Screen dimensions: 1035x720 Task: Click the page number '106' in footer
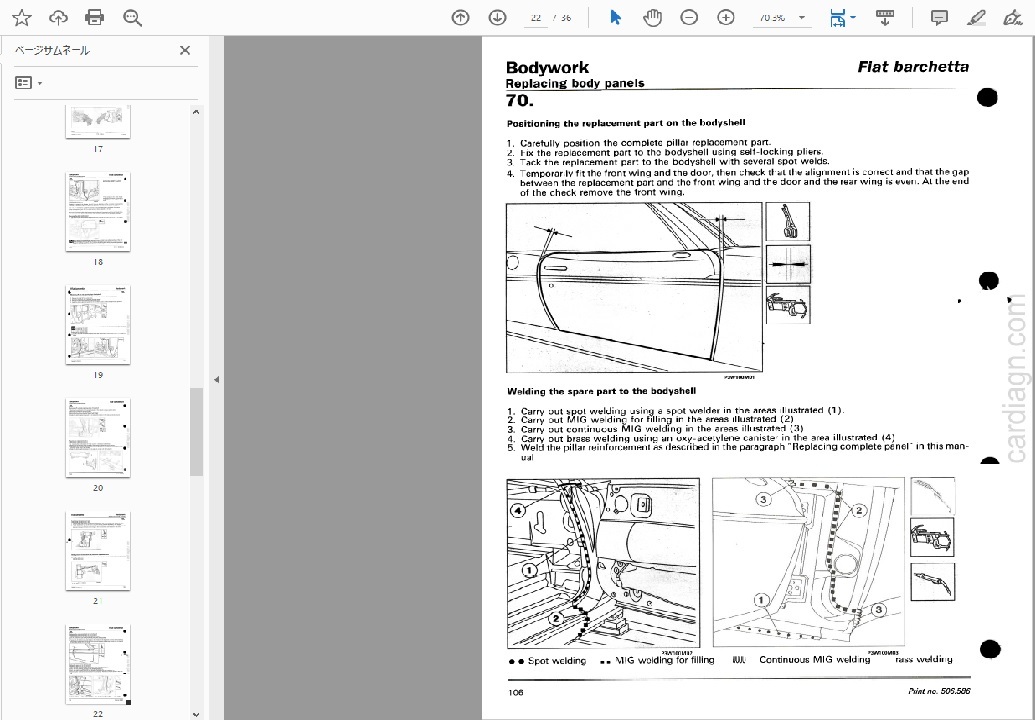tap(516, 692)
